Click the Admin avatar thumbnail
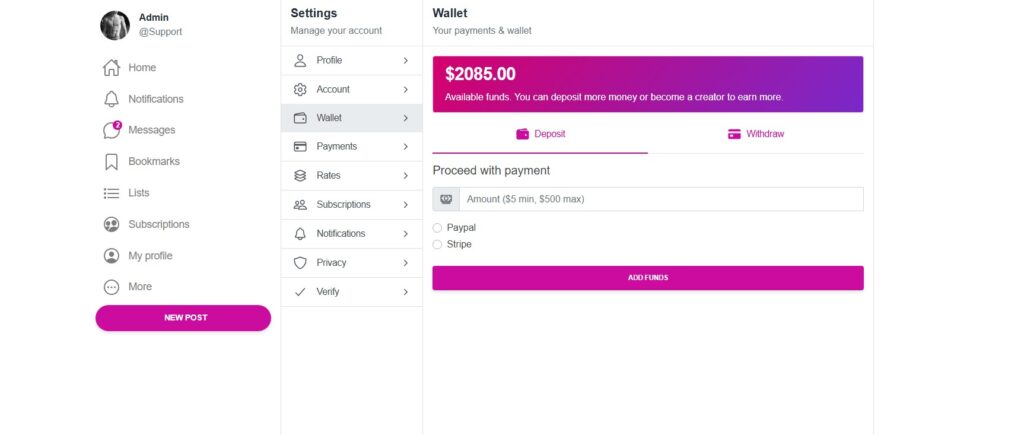This screenshot has height=435, width=1024. click(115, 25)
